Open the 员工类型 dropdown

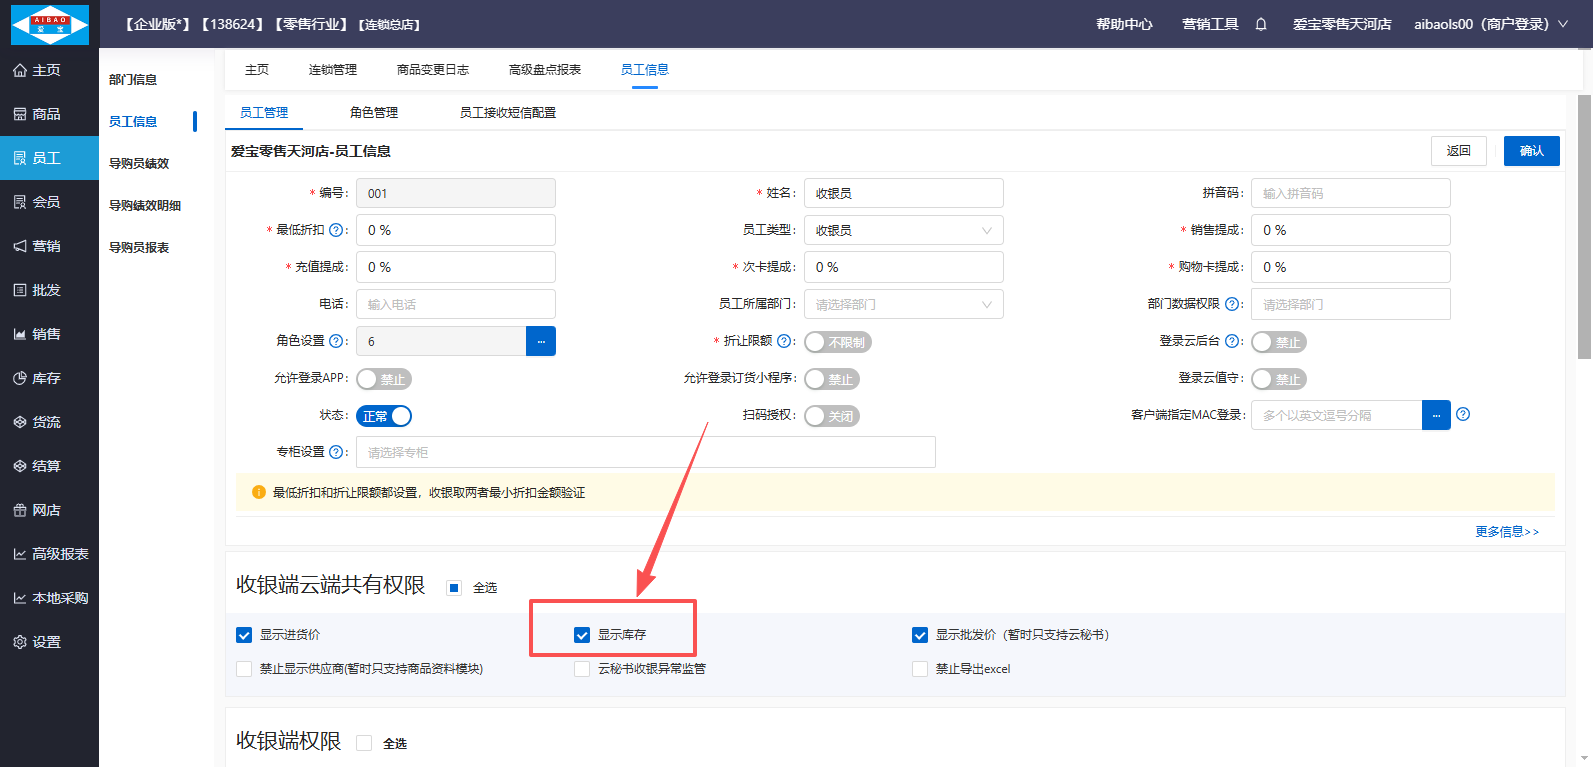pyautogui.click(x=903, y=230)
